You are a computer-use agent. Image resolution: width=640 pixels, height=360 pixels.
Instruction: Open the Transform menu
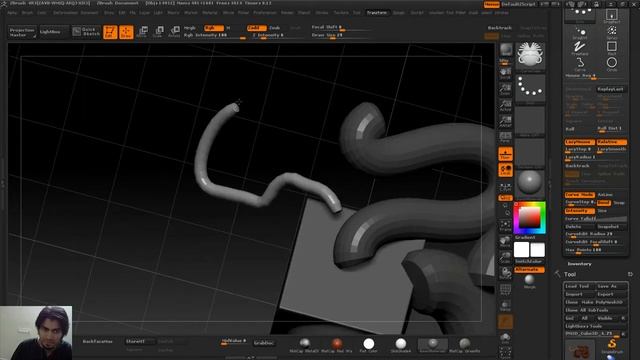click(x=376, y=13)
